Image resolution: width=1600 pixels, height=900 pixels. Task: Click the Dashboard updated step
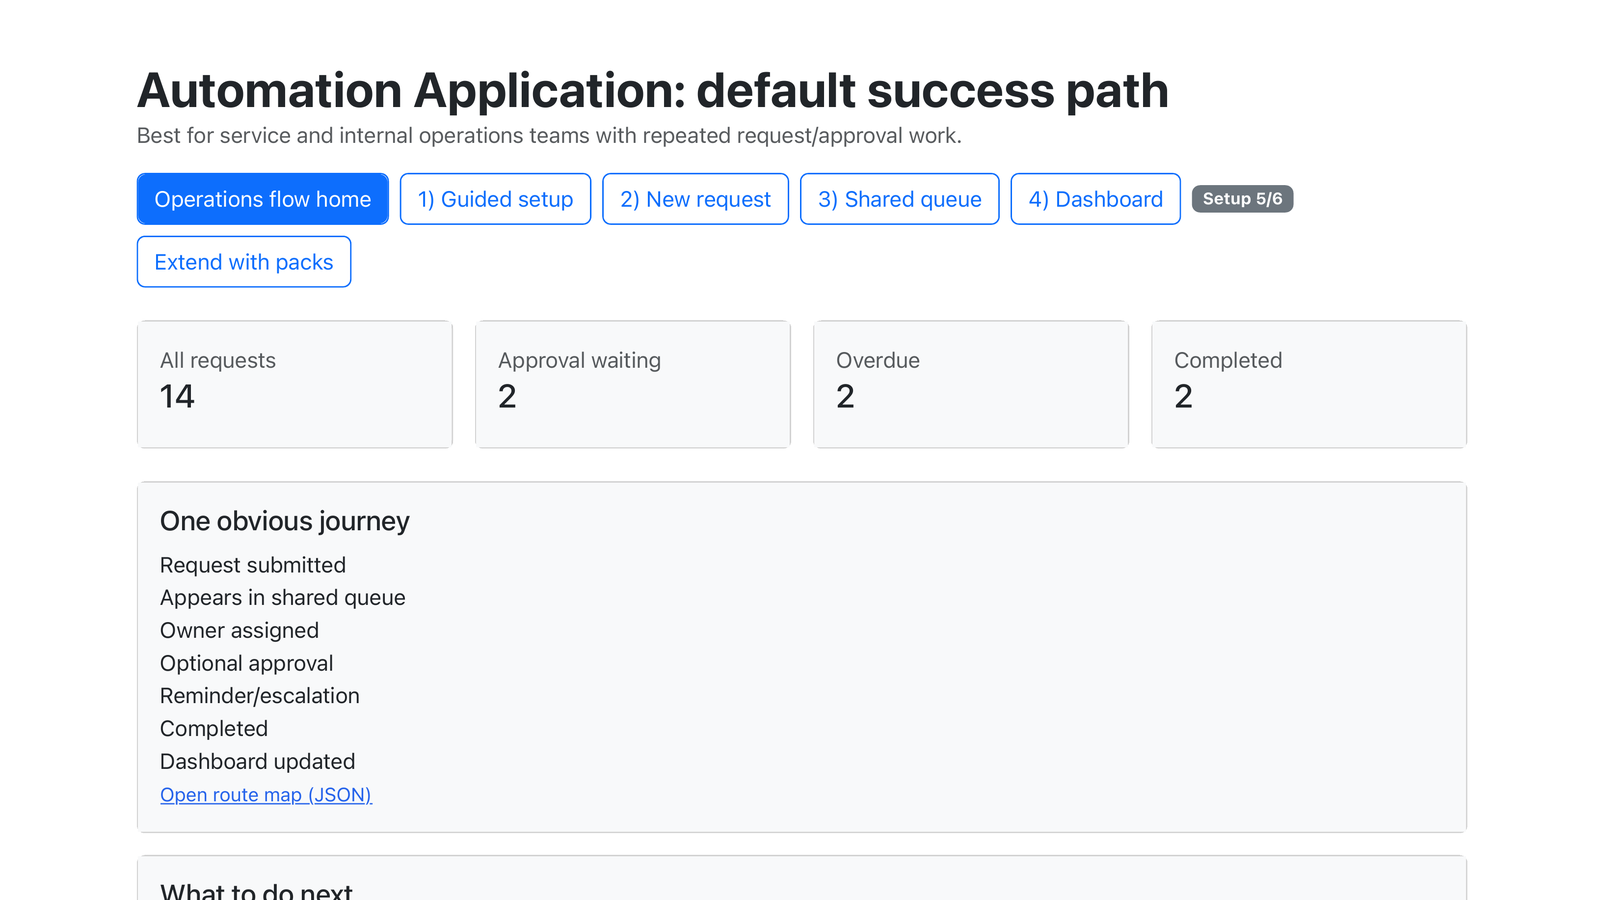pyautogui.click(x=257, y=761)
